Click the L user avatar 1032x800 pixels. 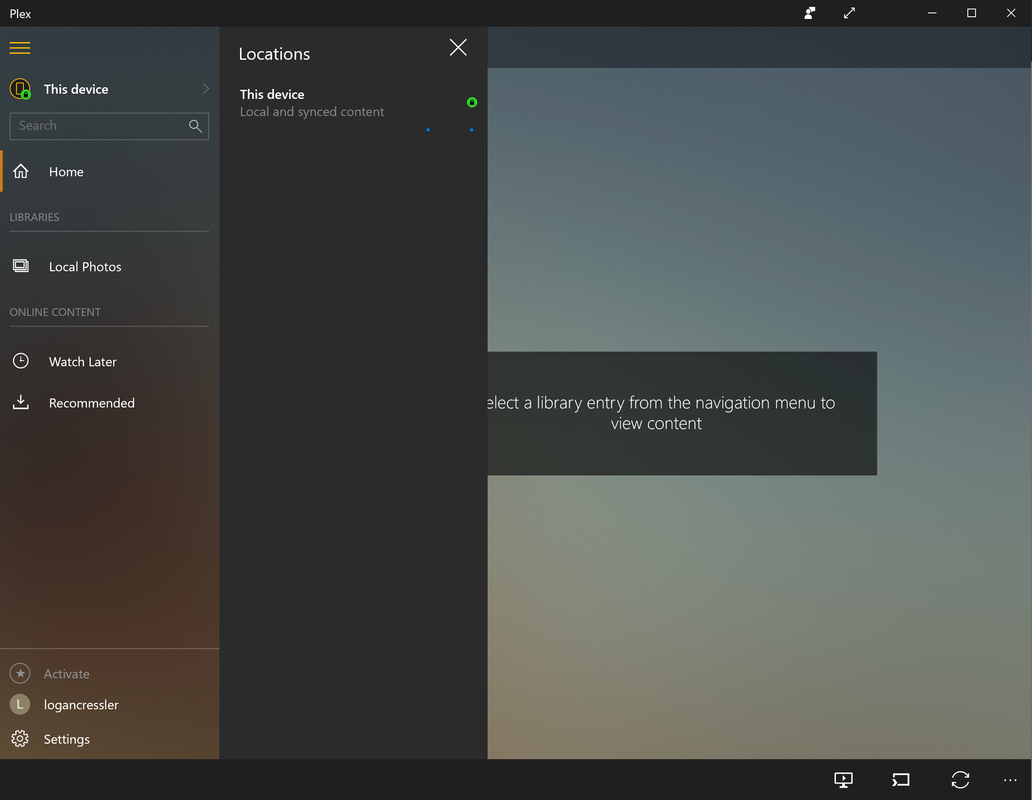click(20, 705)
